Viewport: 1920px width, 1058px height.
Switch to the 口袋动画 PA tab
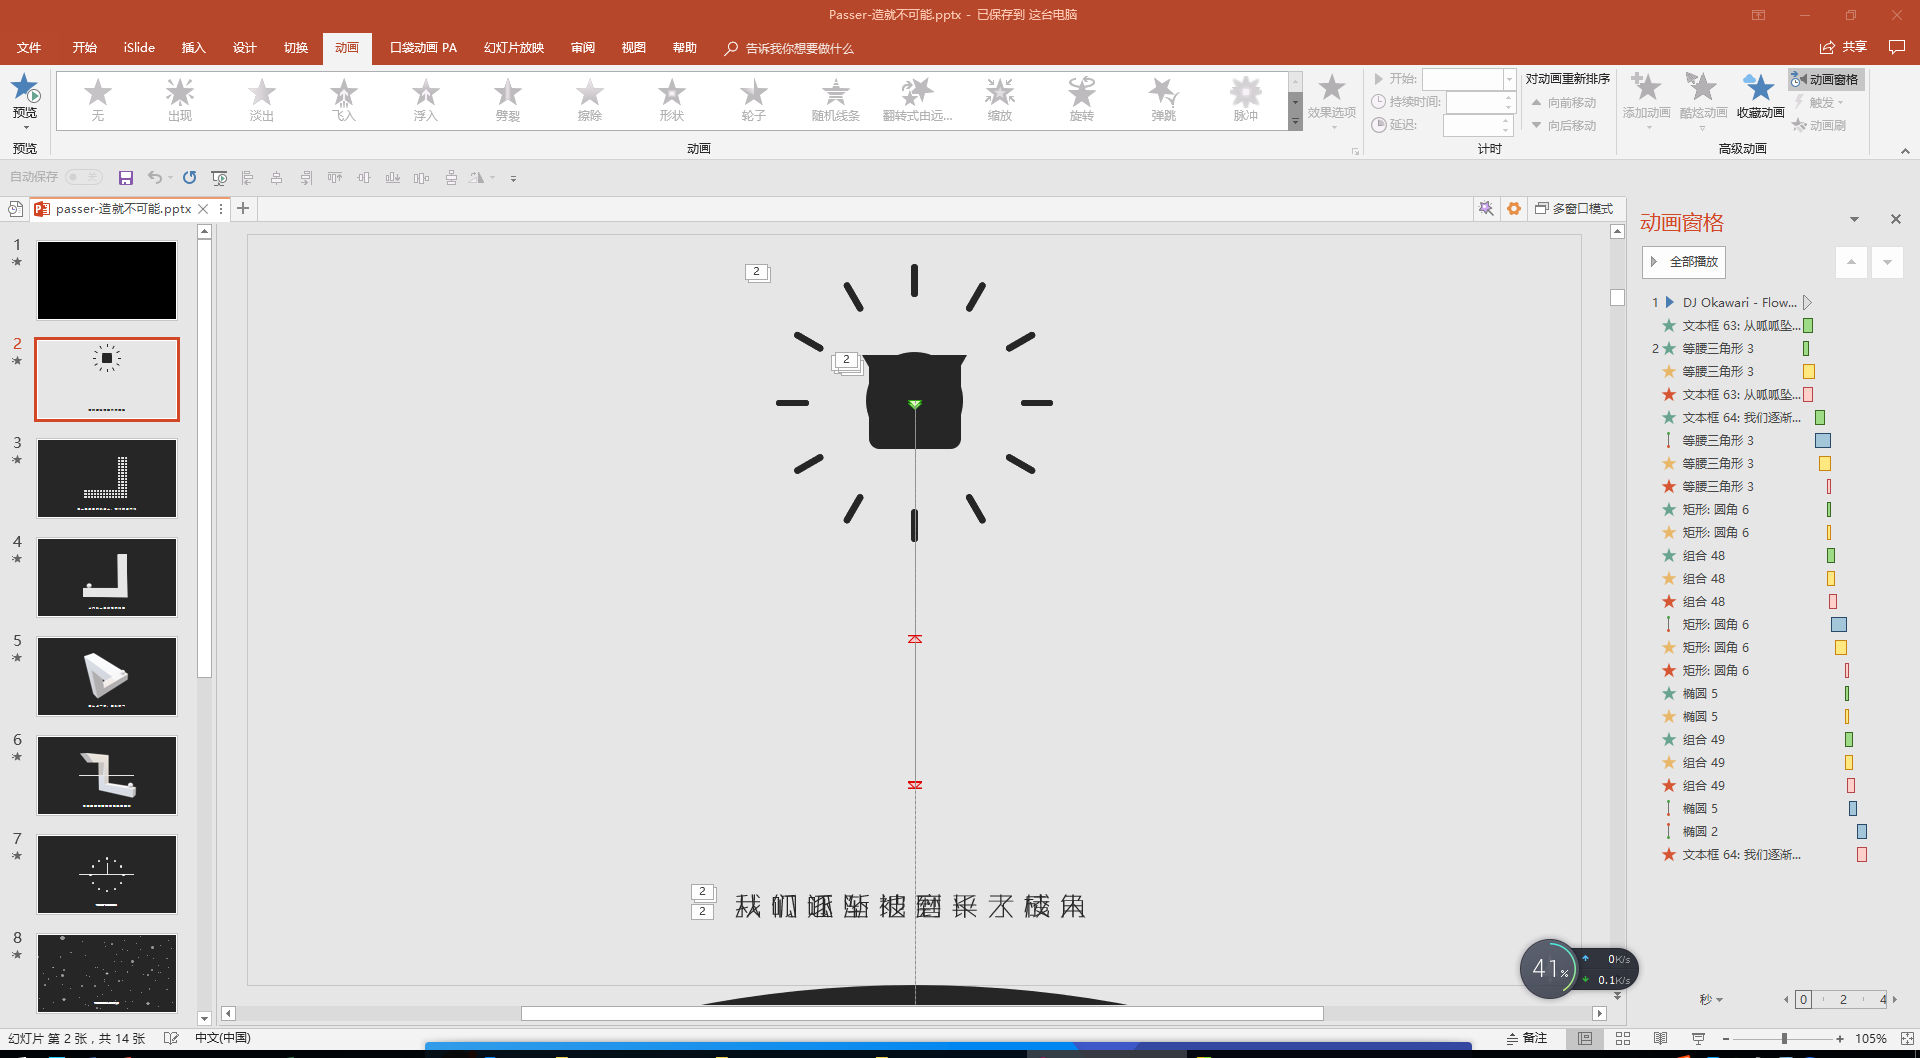[x=423, y=48]
